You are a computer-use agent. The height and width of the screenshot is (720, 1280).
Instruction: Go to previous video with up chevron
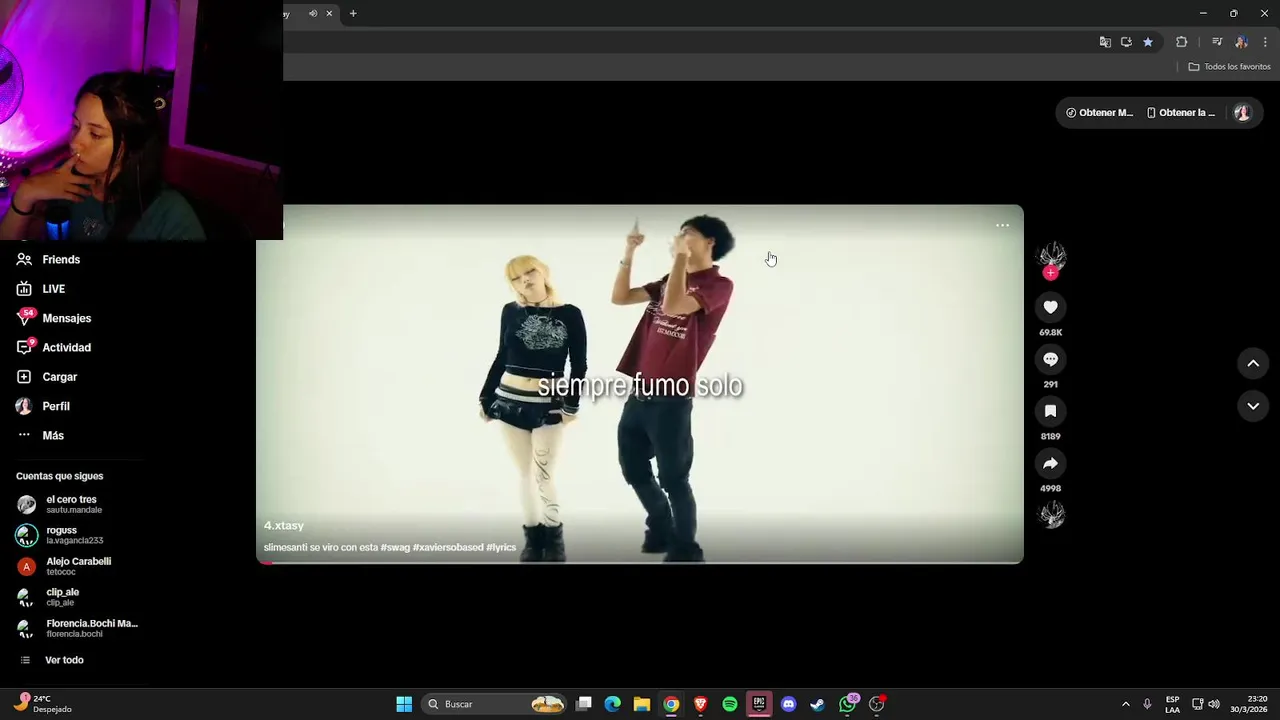(x=1253, y=364)
